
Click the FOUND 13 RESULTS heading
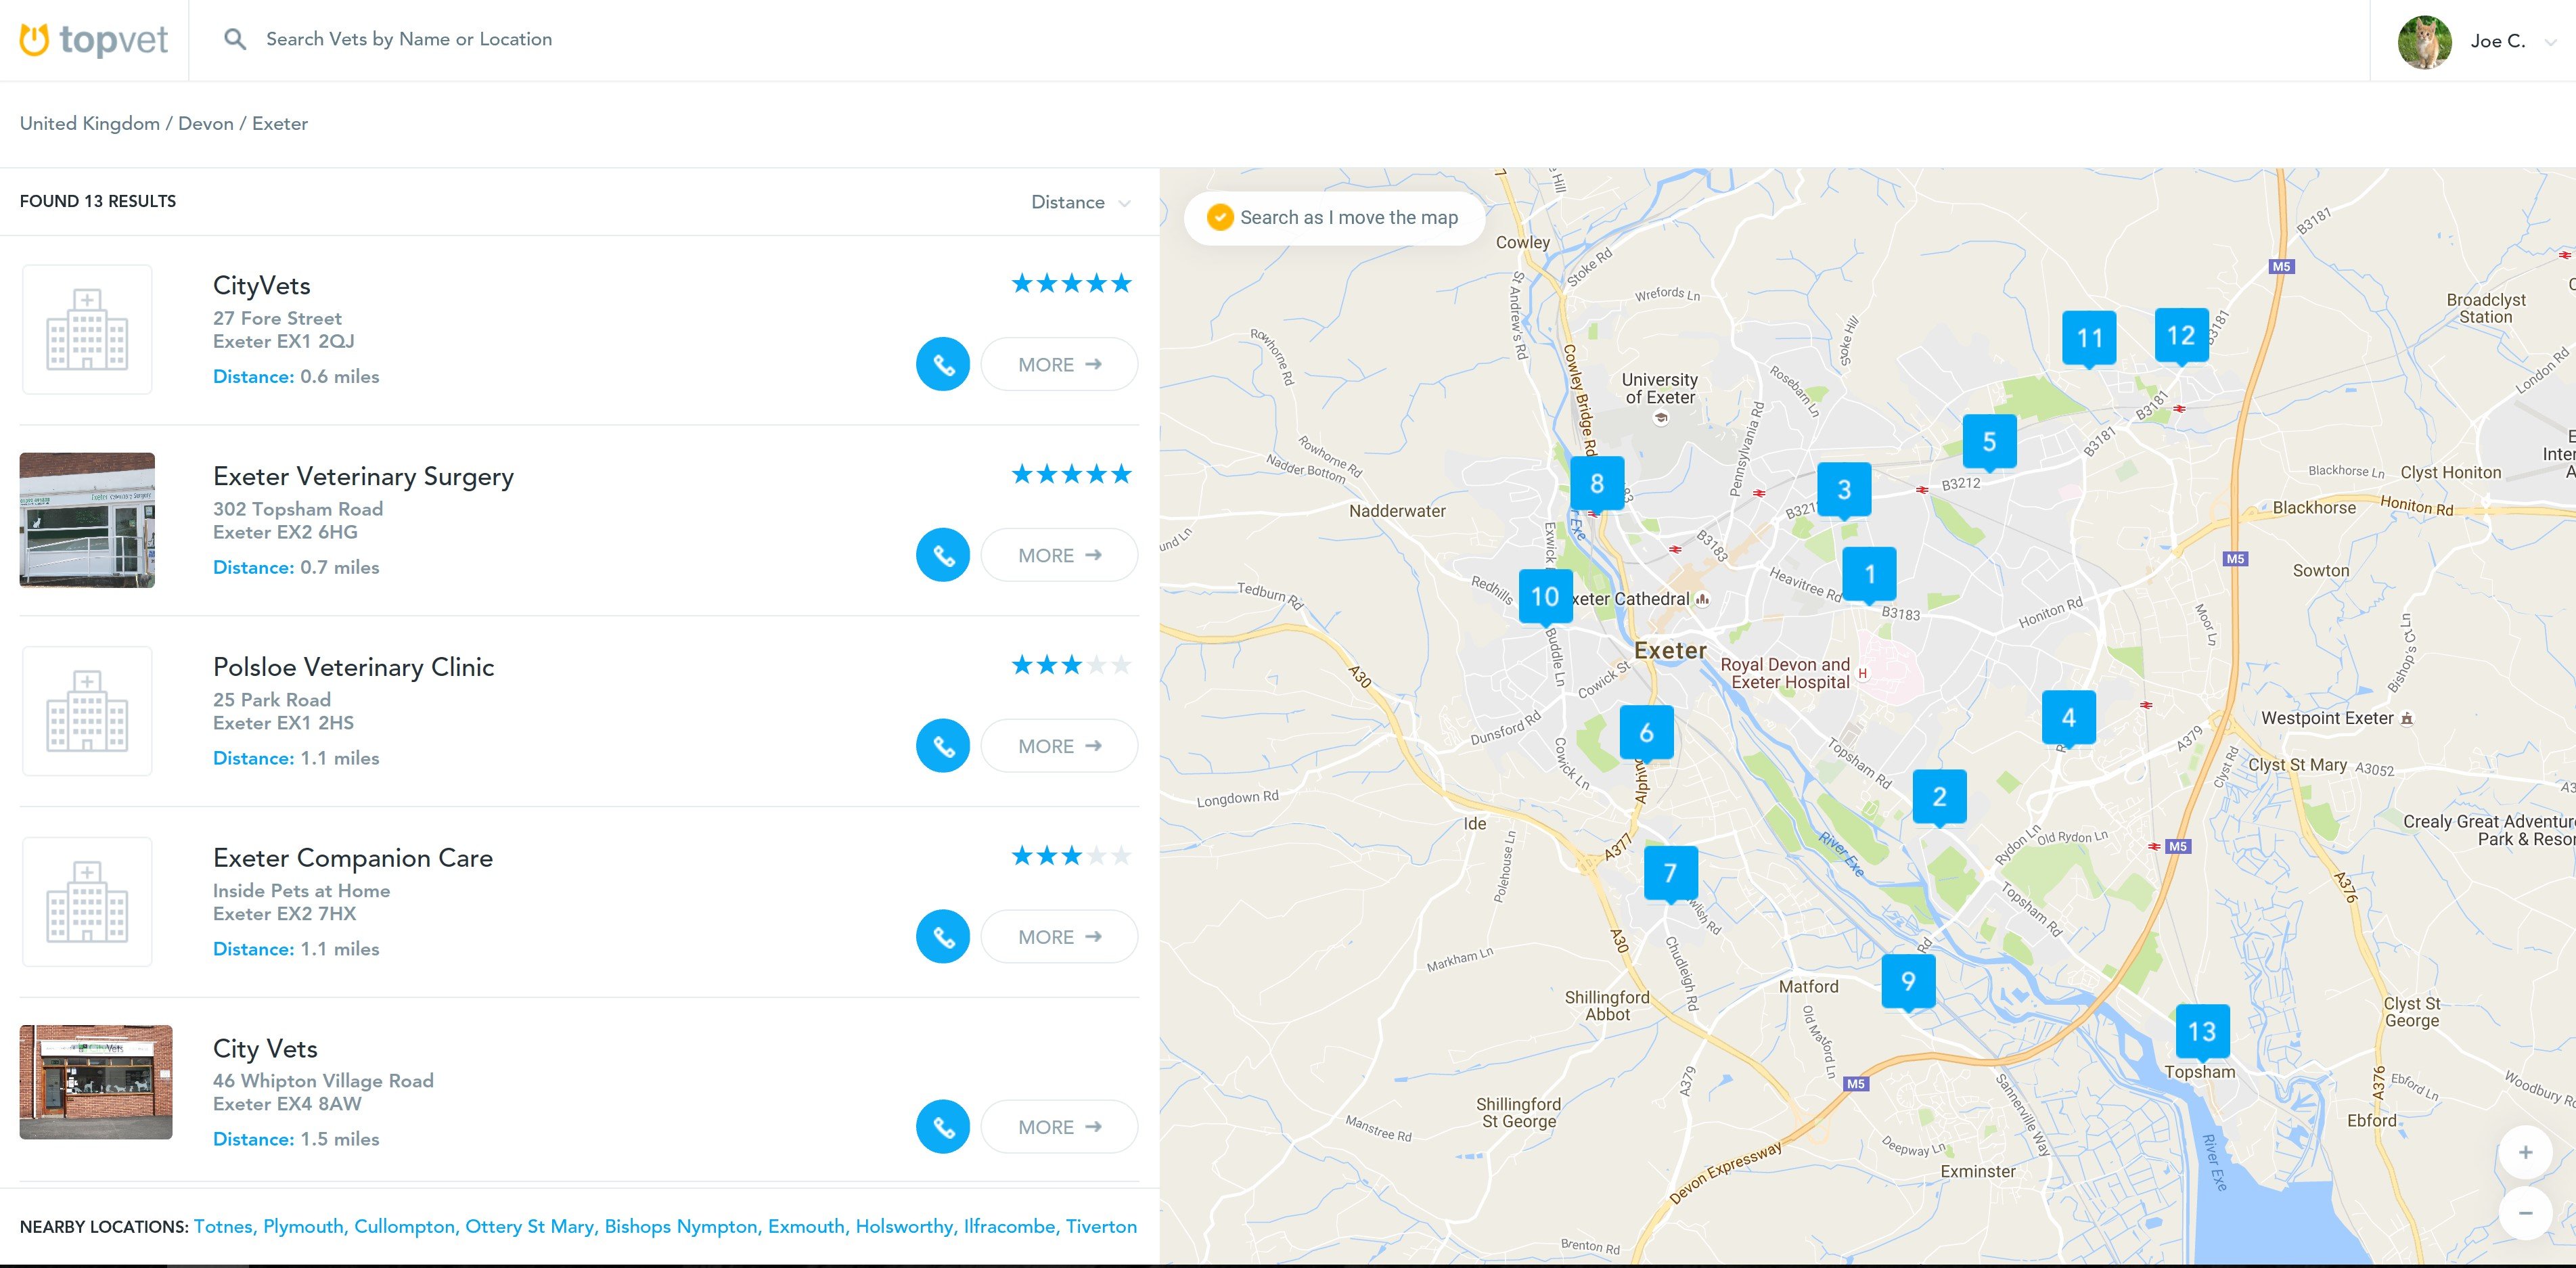click(x=98, y=201)
